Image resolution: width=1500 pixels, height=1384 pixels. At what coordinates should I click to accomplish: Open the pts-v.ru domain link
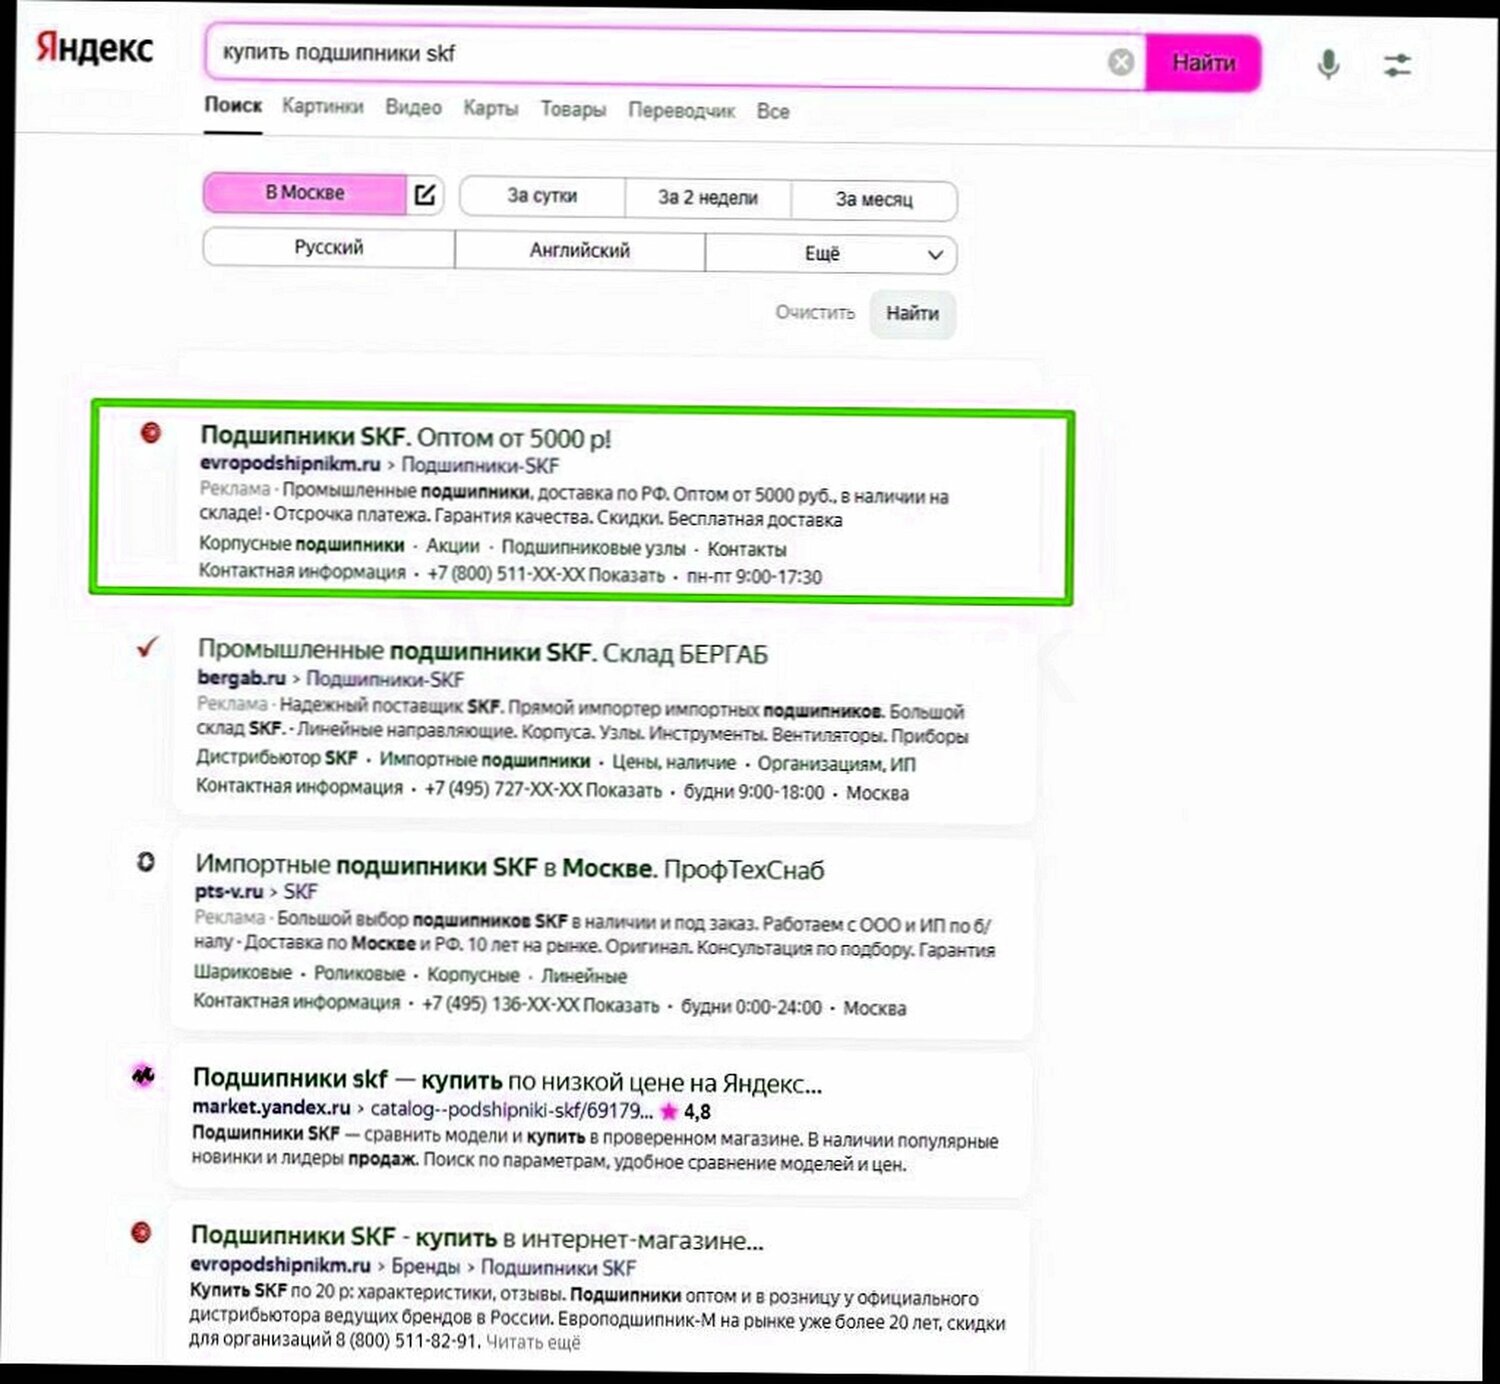[x=229, y=891]
